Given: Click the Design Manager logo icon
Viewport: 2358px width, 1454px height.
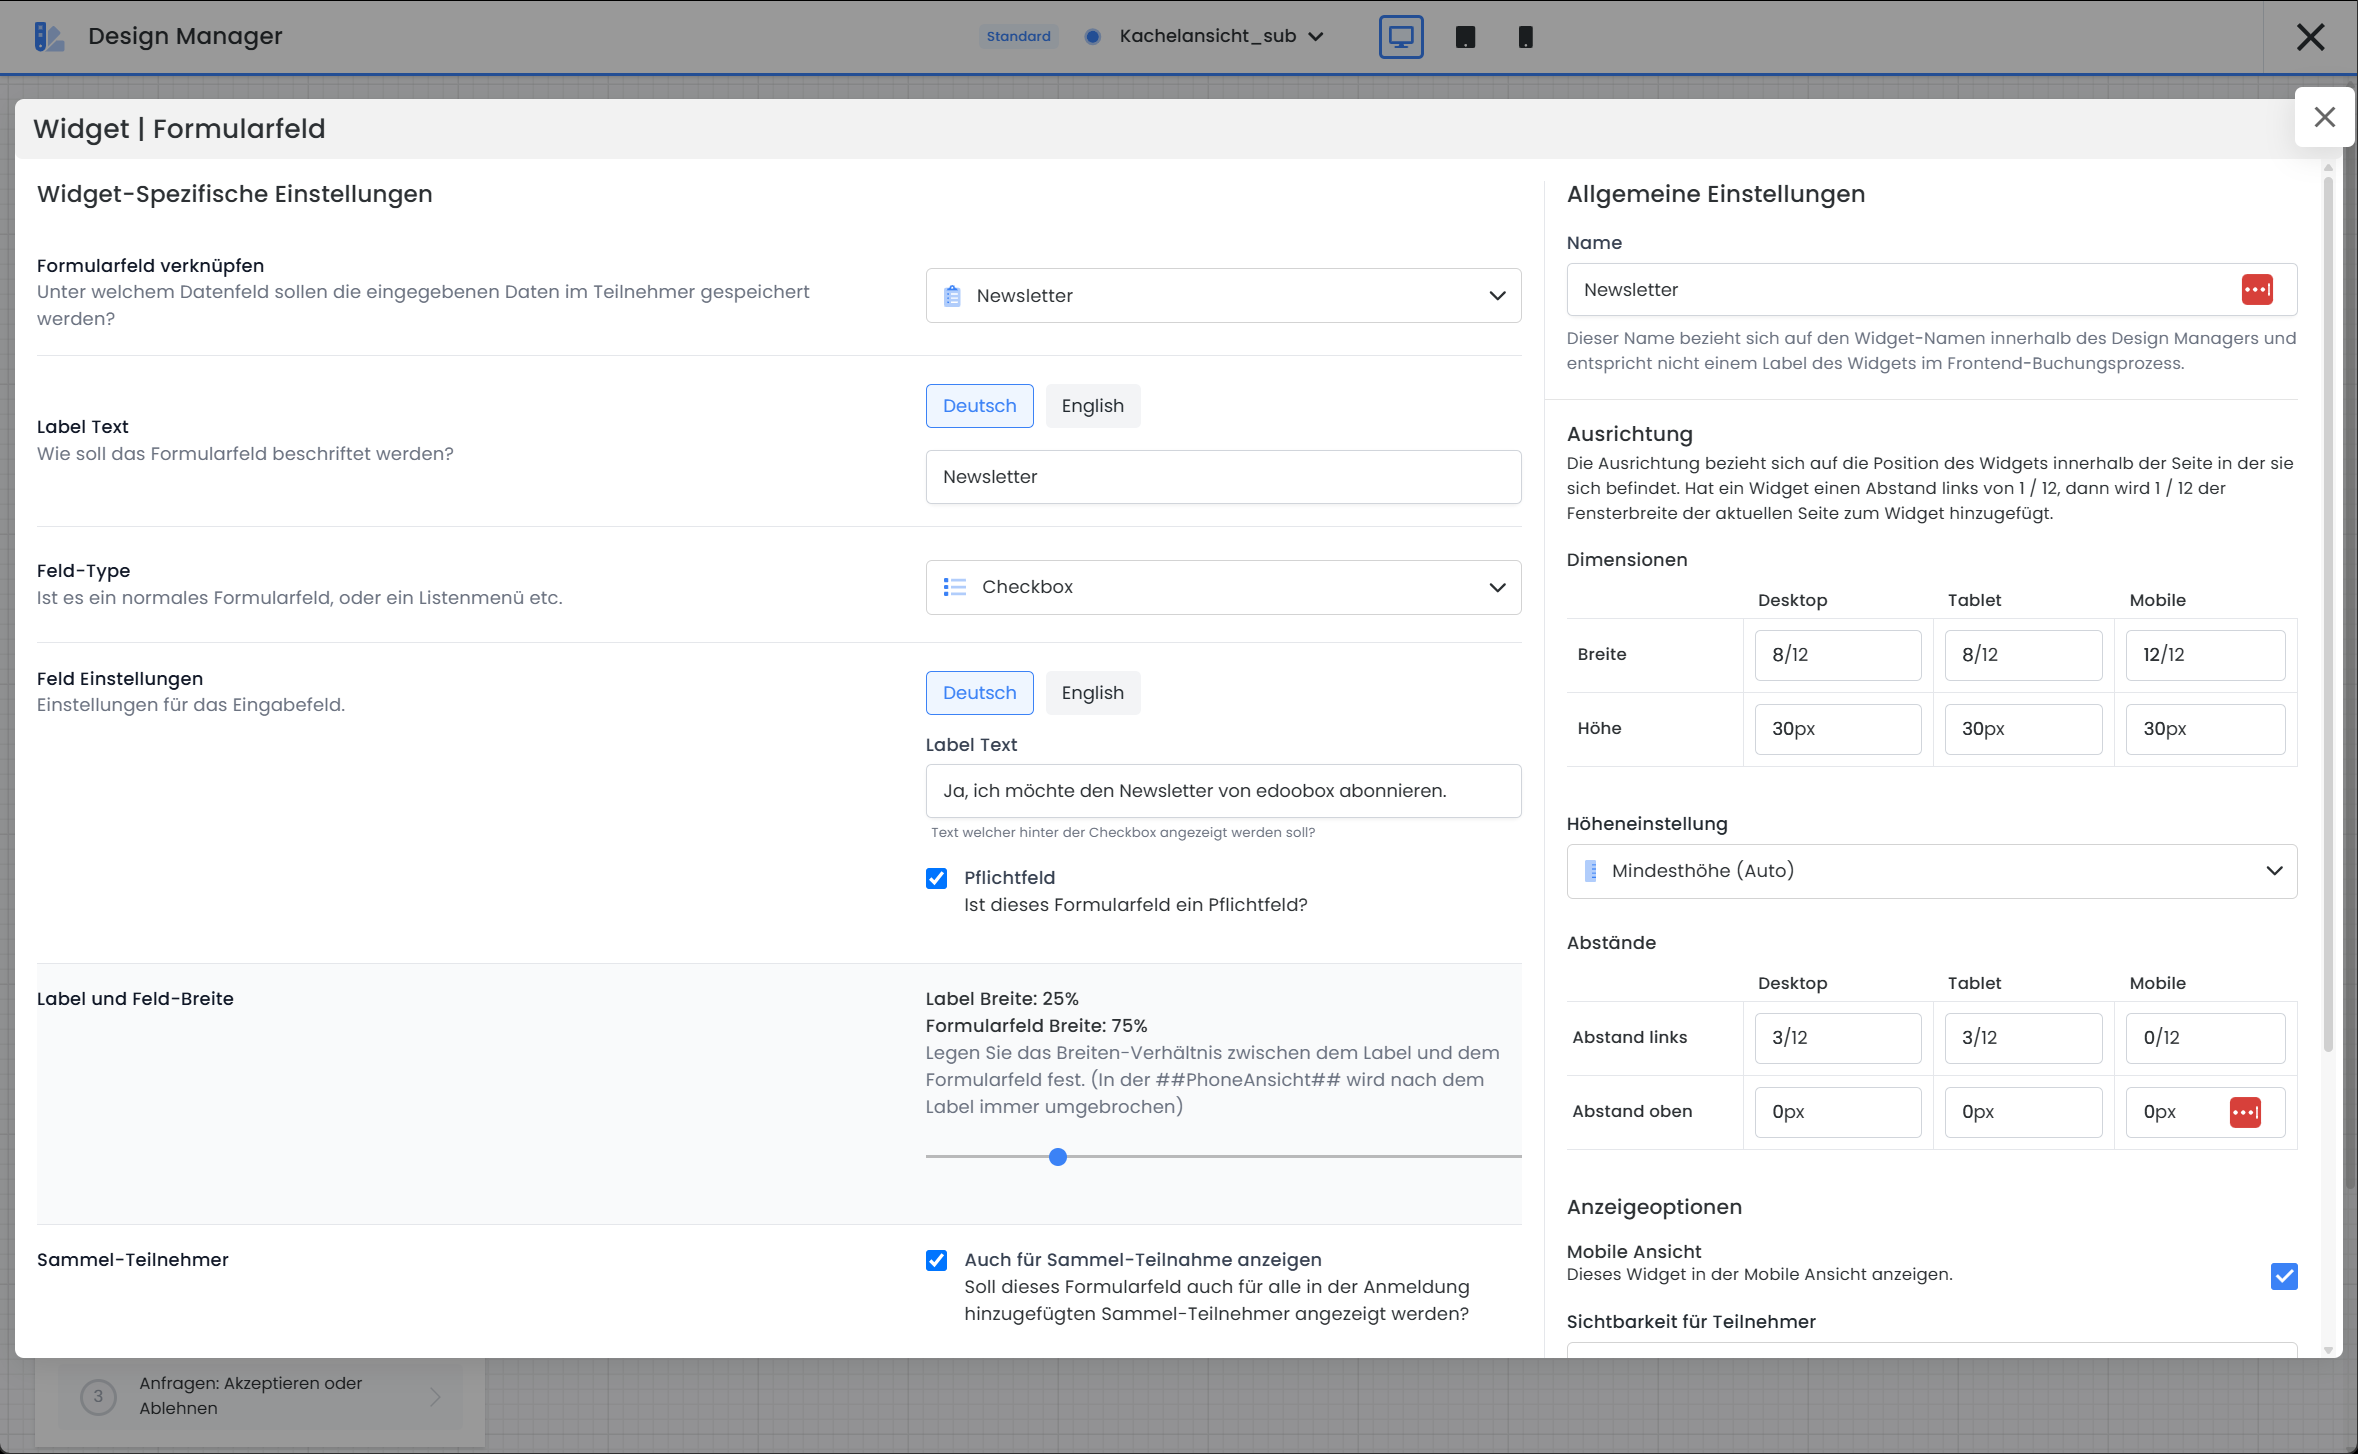Looking at the screenshot, I should pyautogui.click(x=48, y=37).
